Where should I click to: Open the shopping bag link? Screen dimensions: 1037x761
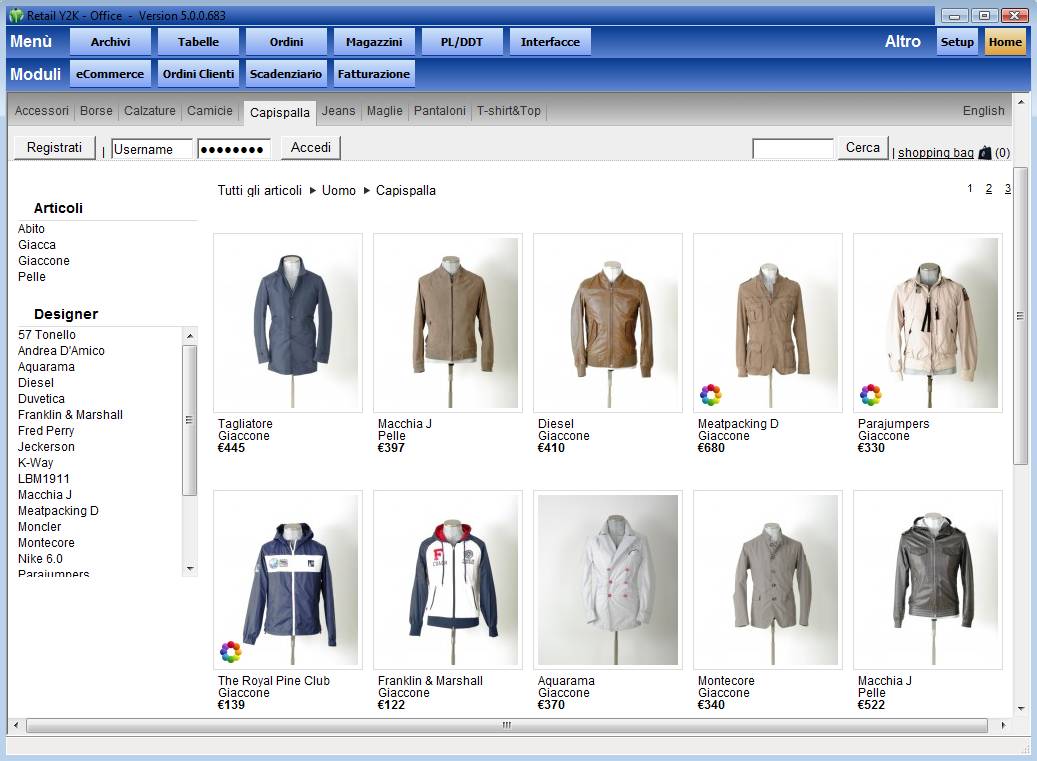(936, 153)
